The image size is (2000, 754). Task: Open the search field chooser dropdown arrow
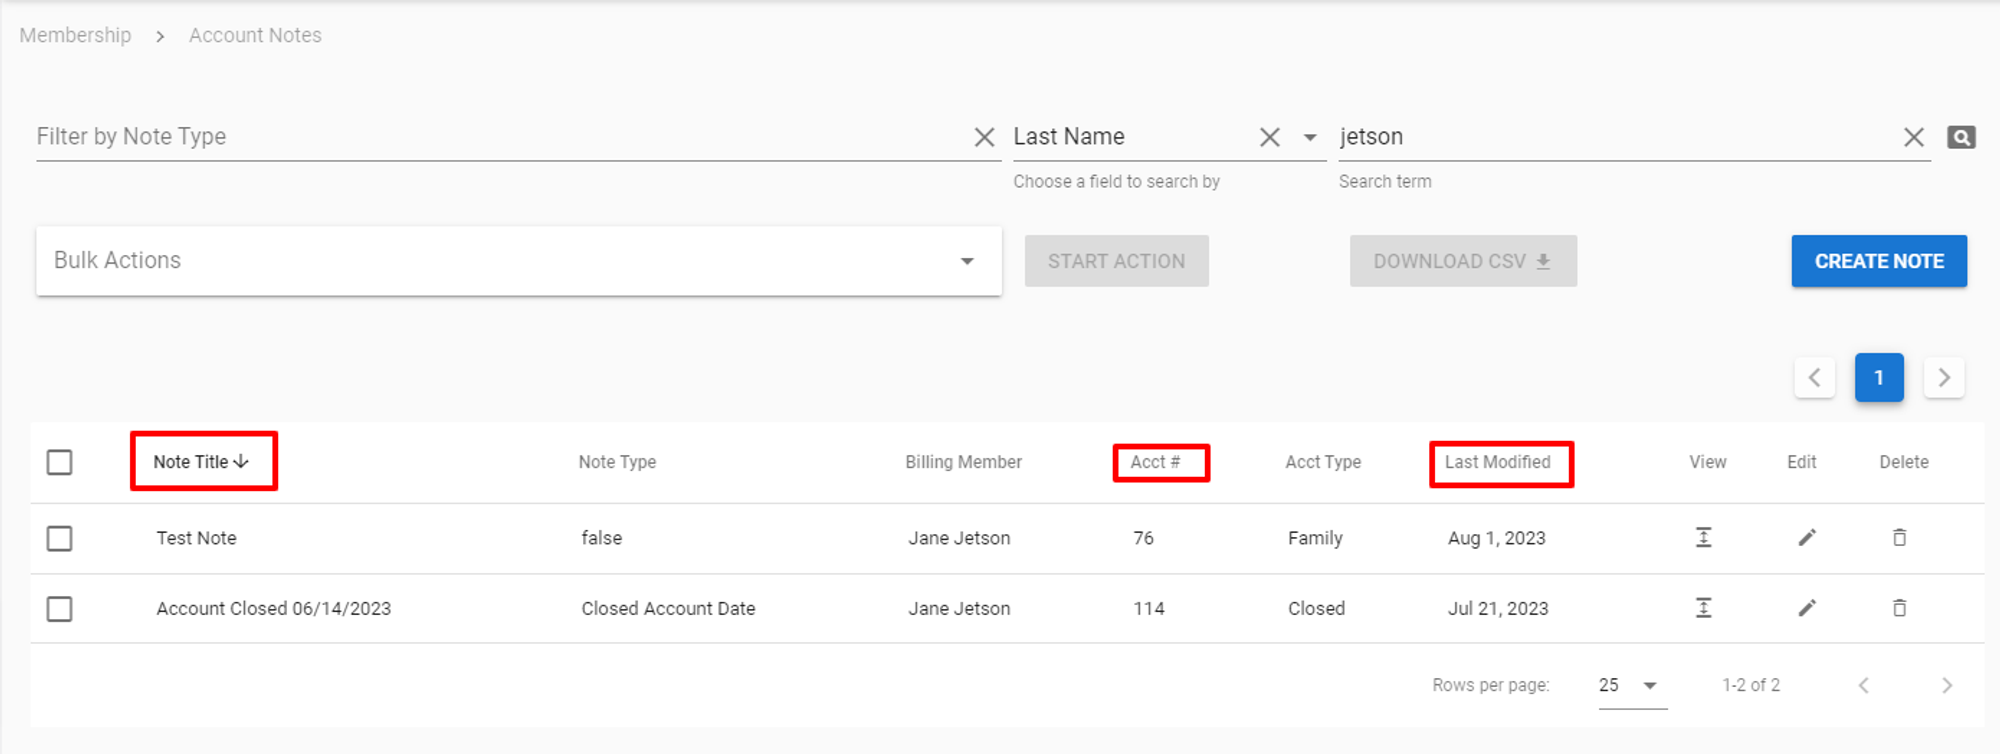coord(1309,137)
